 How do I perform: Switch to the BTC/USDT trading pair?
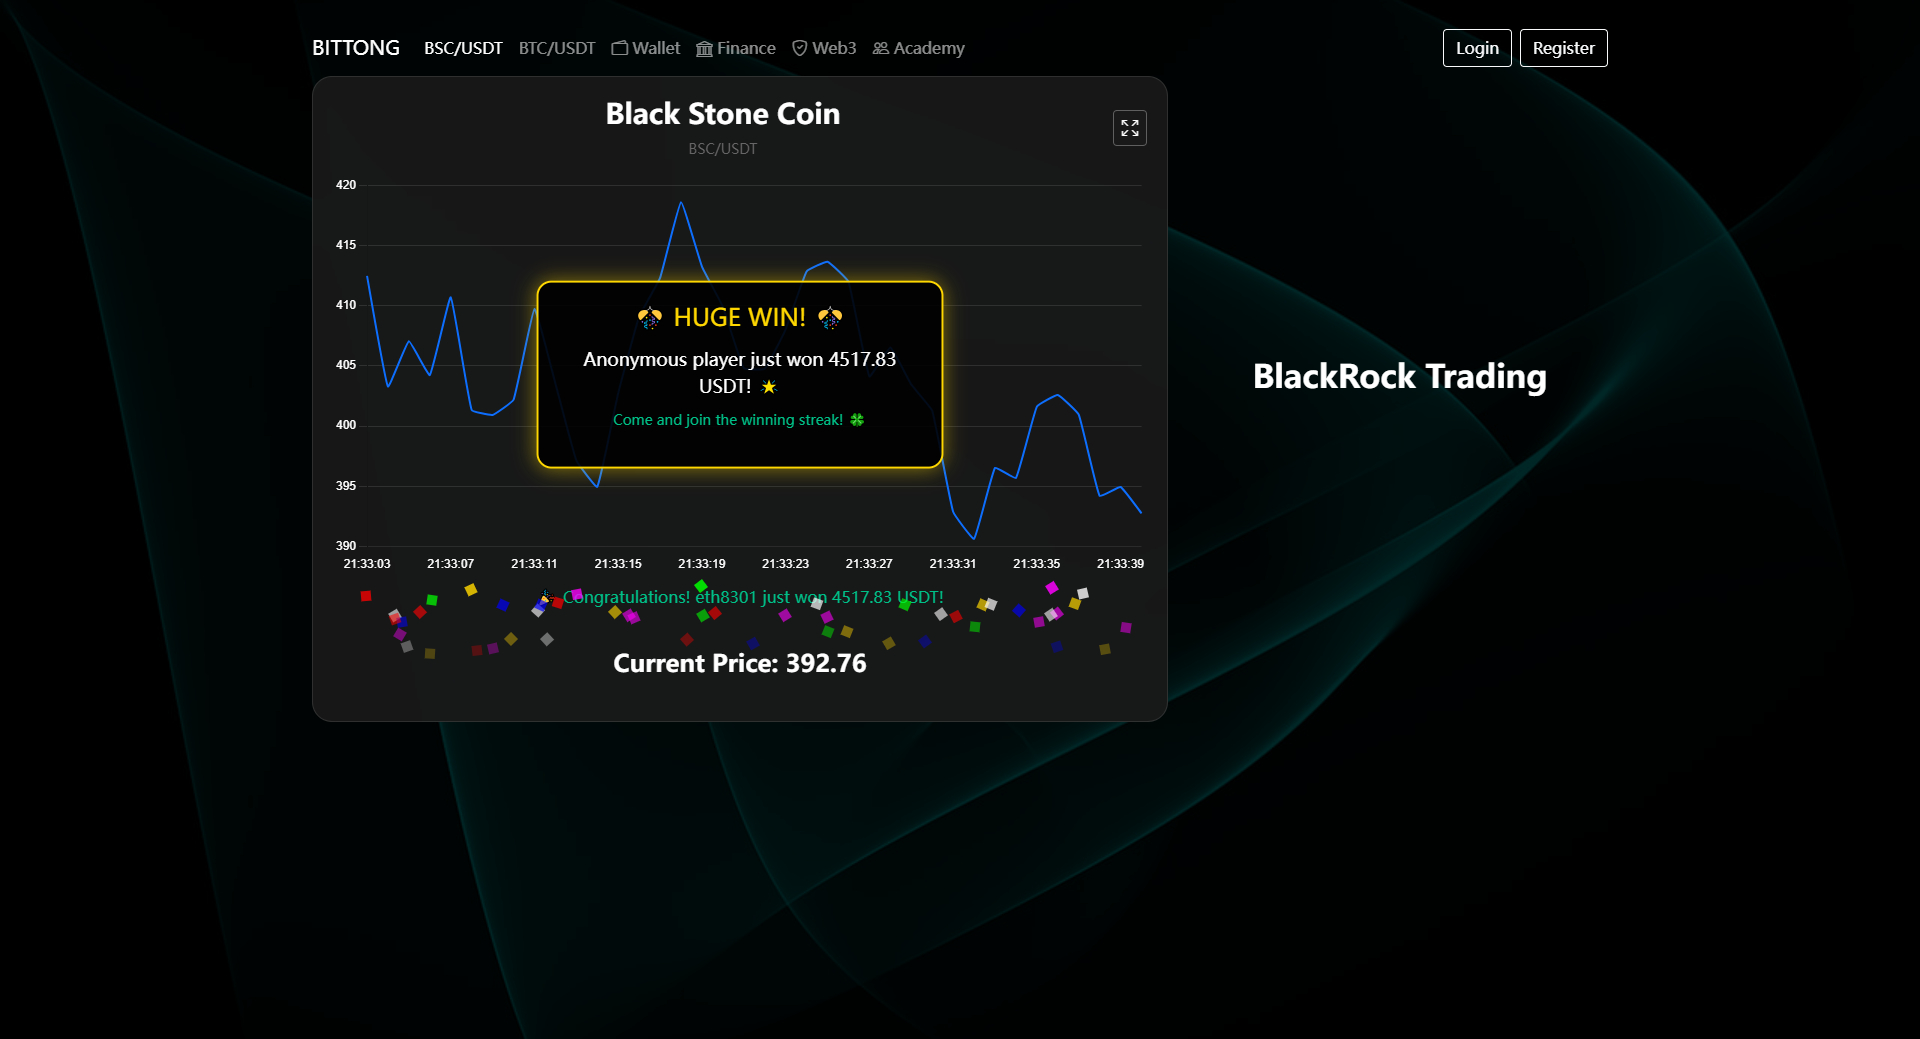tap(557, 48)
